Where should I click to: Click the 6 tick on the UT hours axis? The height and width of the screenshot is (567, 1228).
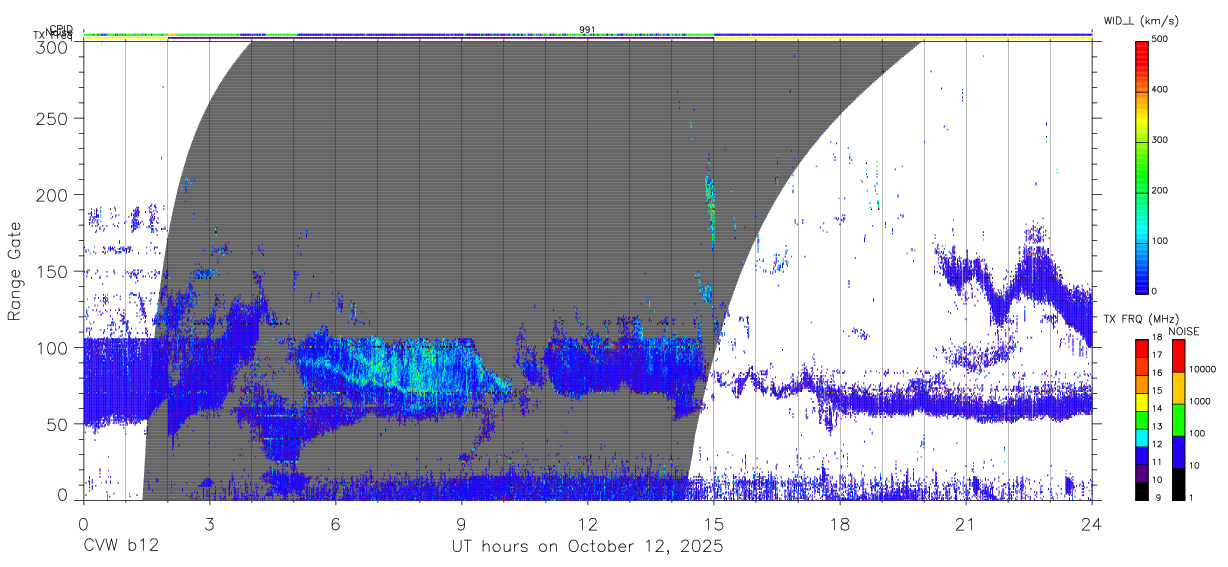[x=335, y=524]
